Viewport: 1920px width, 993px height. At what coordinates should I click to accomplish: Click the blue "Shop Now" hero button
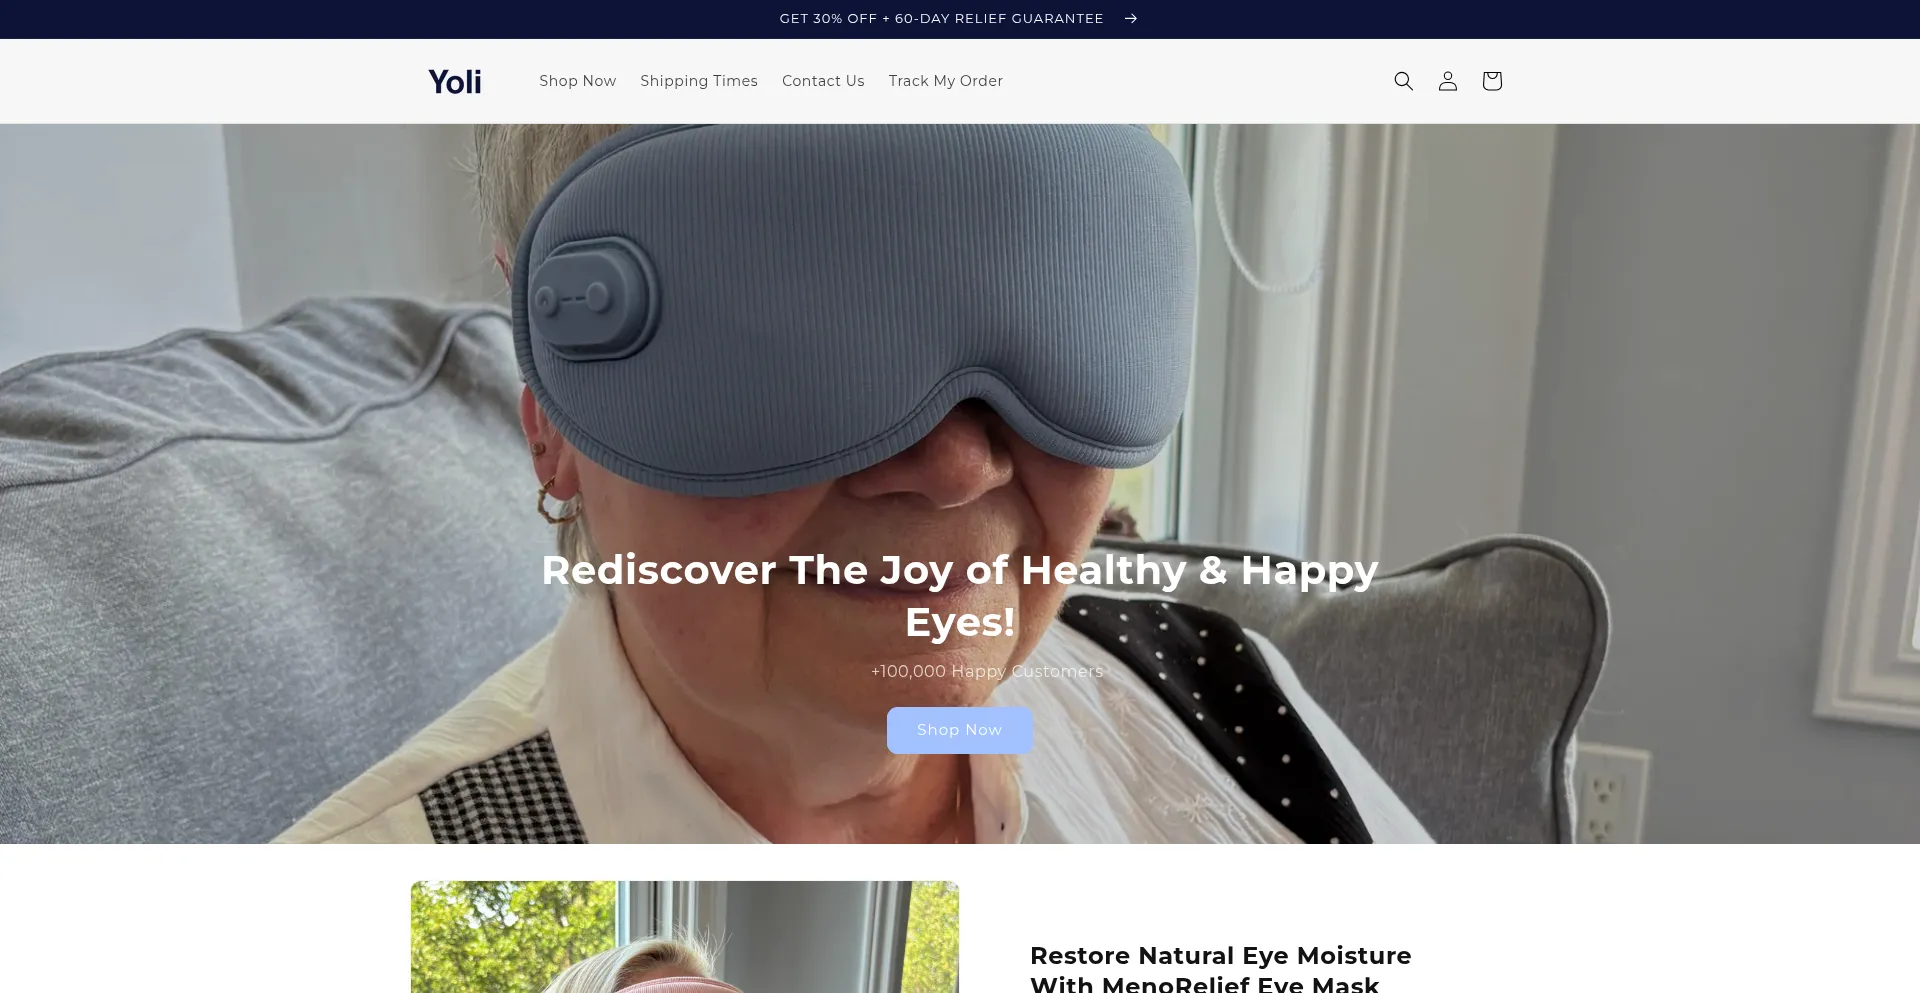point(959,730)
